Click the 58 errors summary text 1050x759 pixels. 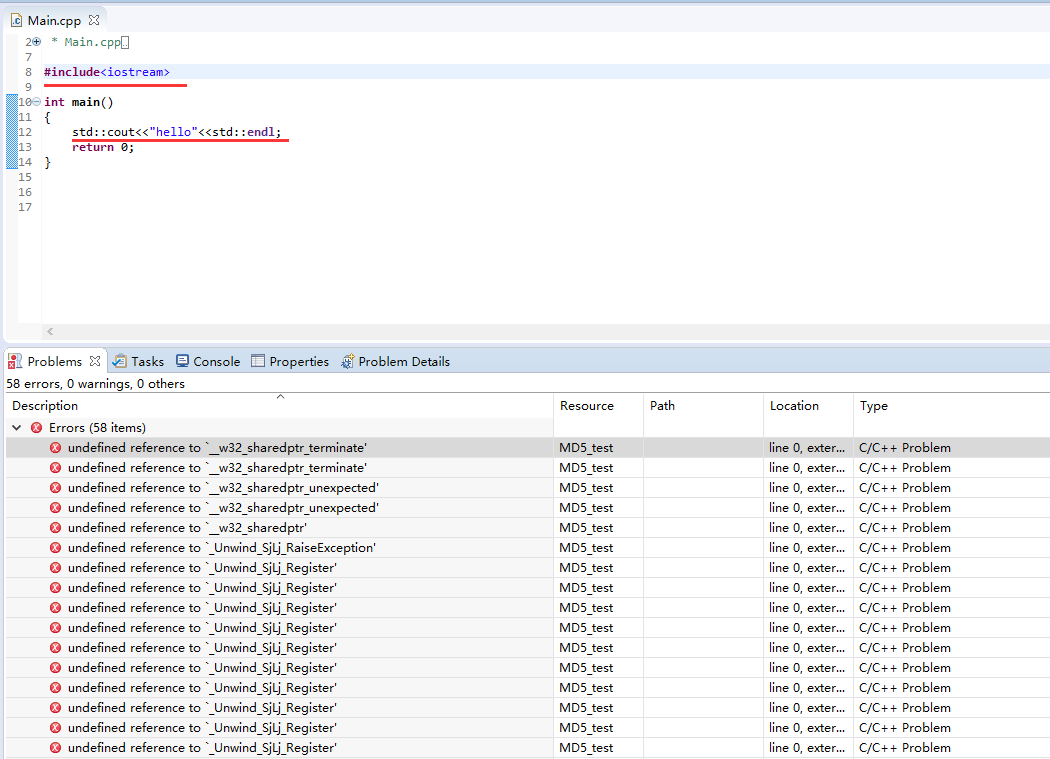95,384
